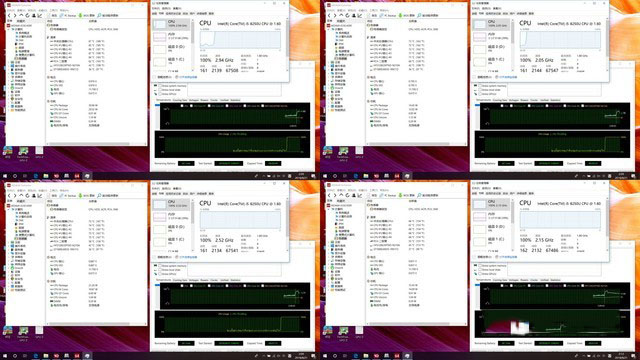This screenshot has height=360, width=640.
Task: Open Windows Start button in 2.15 GHz screenshot
Action: pyautogui.click(x=325, y=356)
